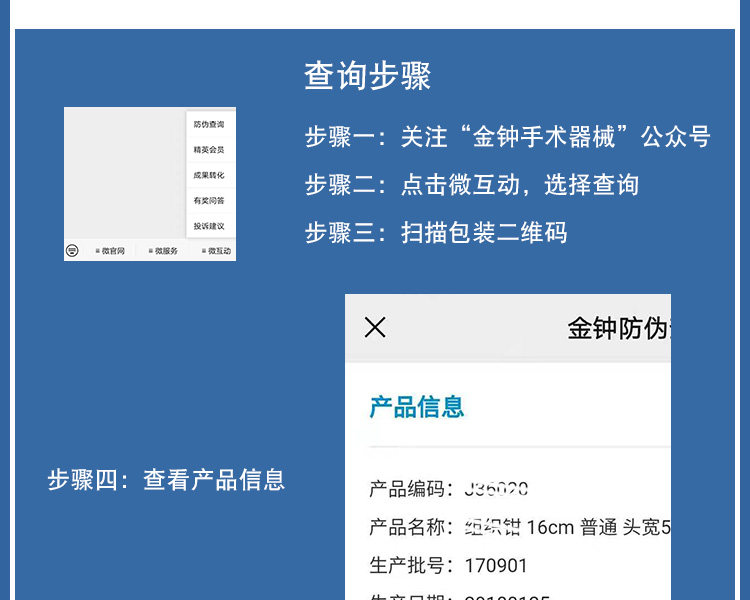This screenshot has width=750, height=600.
Task: Click the WeChat menu screenshot thumbnail
Action: pos(150,184)
